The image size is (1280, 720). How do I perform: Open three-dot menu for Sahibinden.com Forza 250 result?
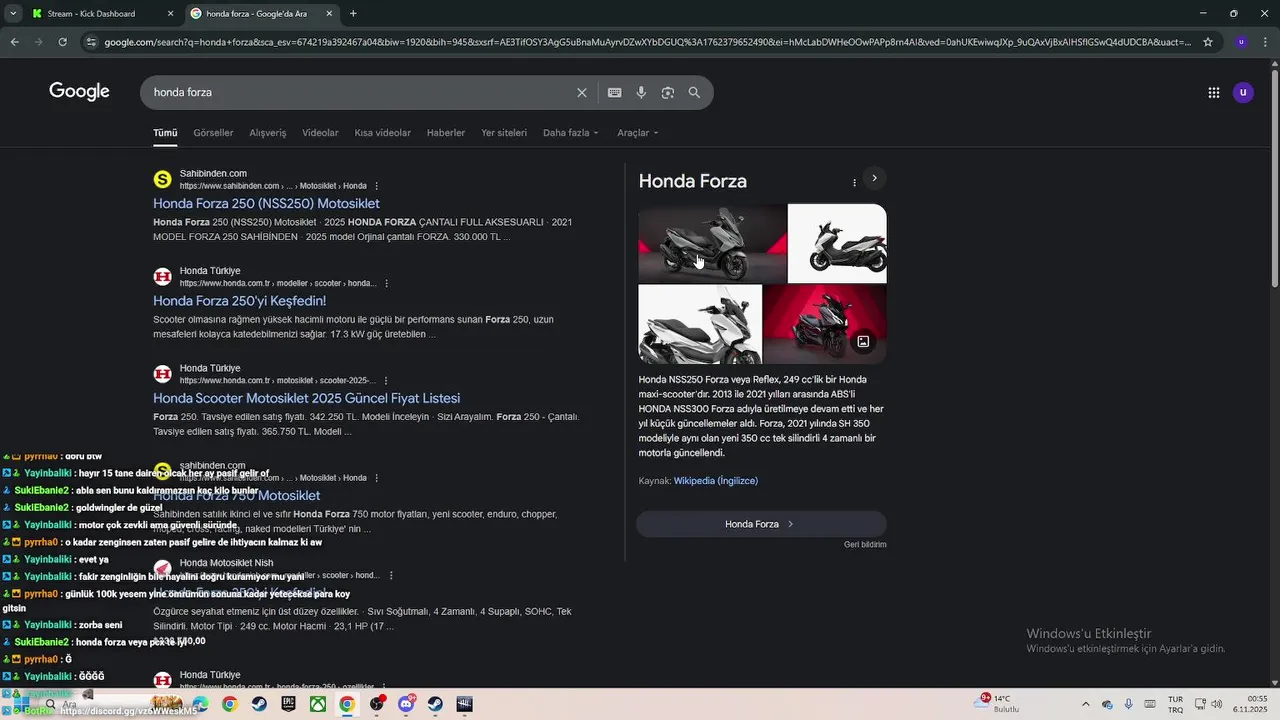[376, 186]
